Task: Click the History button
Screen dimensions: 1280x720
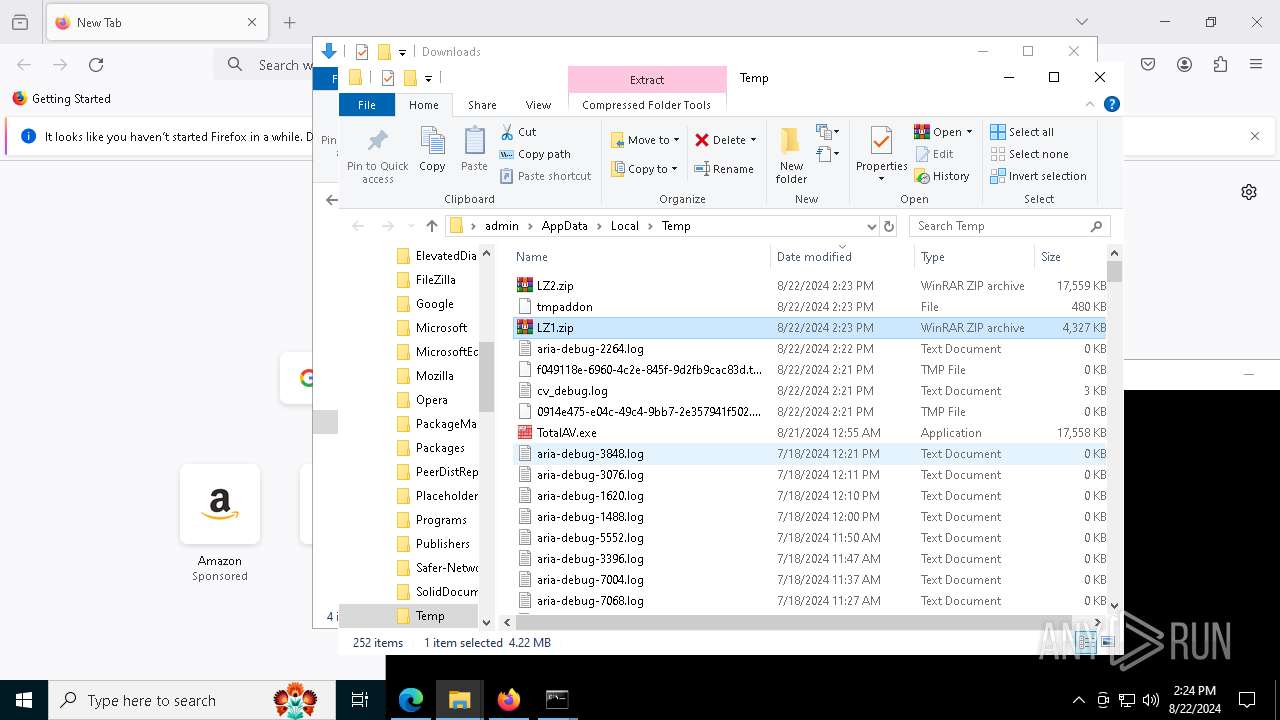Action: coord(941,176)
